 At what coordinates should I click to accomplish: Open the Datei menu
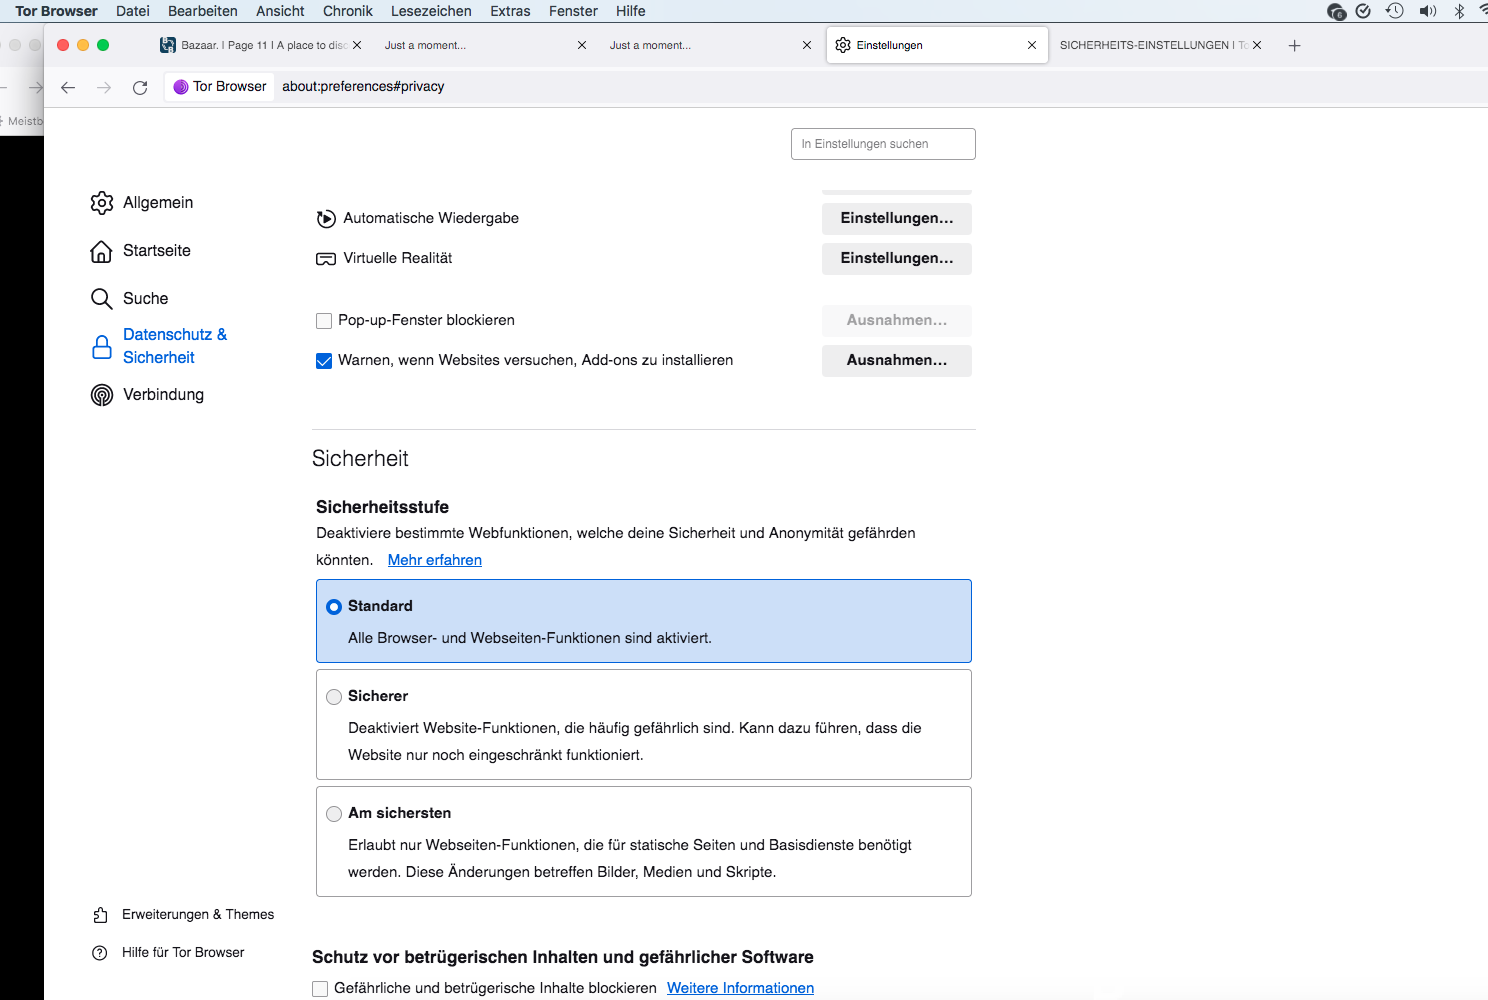coord(133,11)
